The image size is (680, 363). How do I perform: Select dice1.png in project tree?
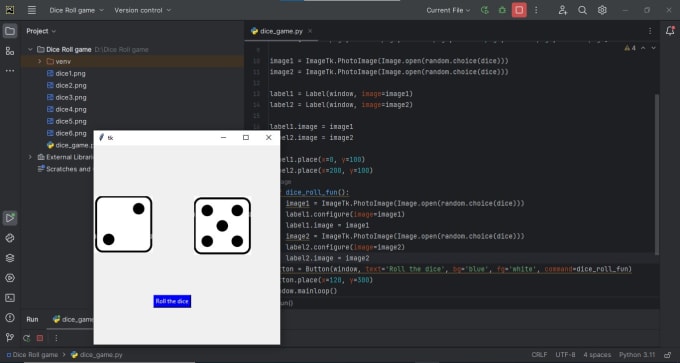pos(66,74)
